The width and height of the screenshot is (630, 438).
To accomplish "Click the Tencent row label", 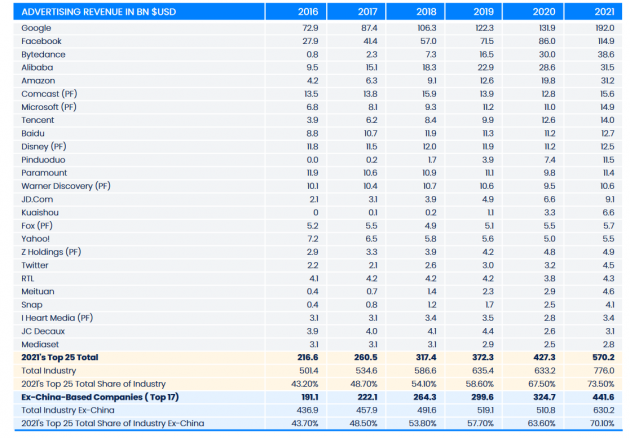I will point(37,120).
